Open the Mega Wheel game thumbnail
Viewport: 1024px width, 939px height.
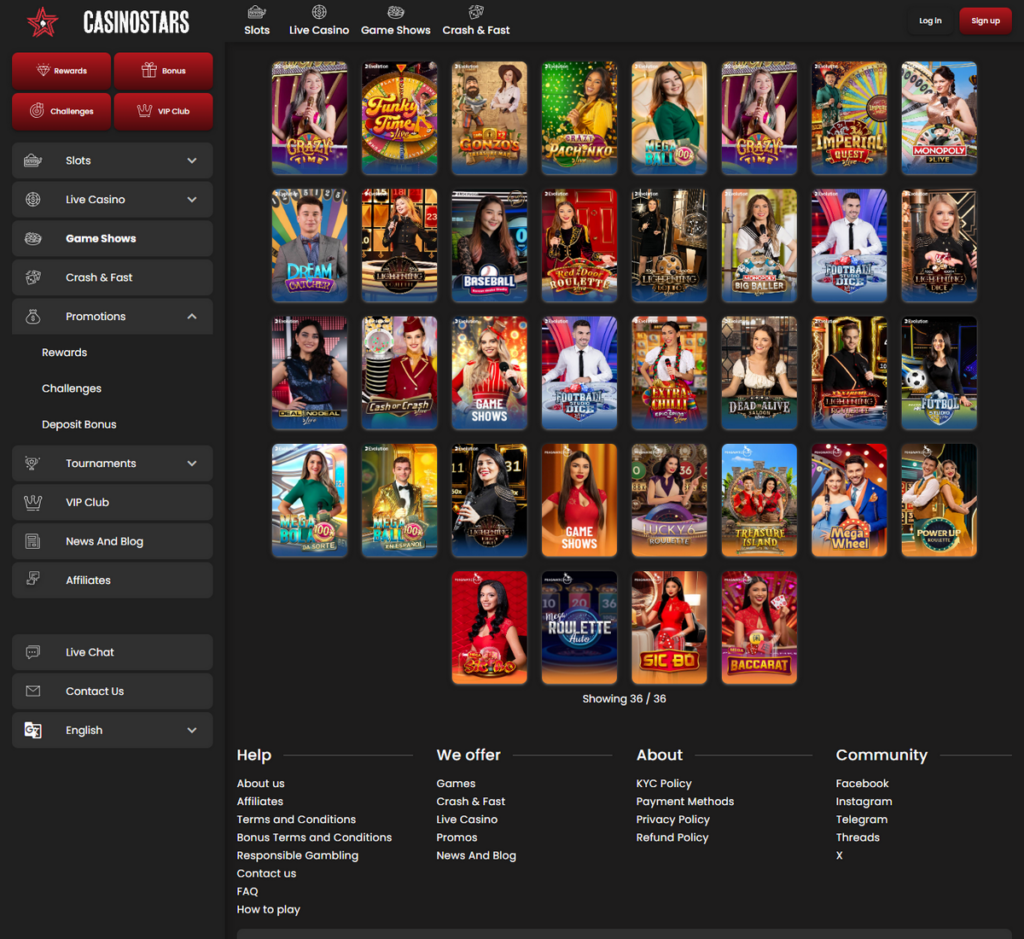[x=849, y=500]
